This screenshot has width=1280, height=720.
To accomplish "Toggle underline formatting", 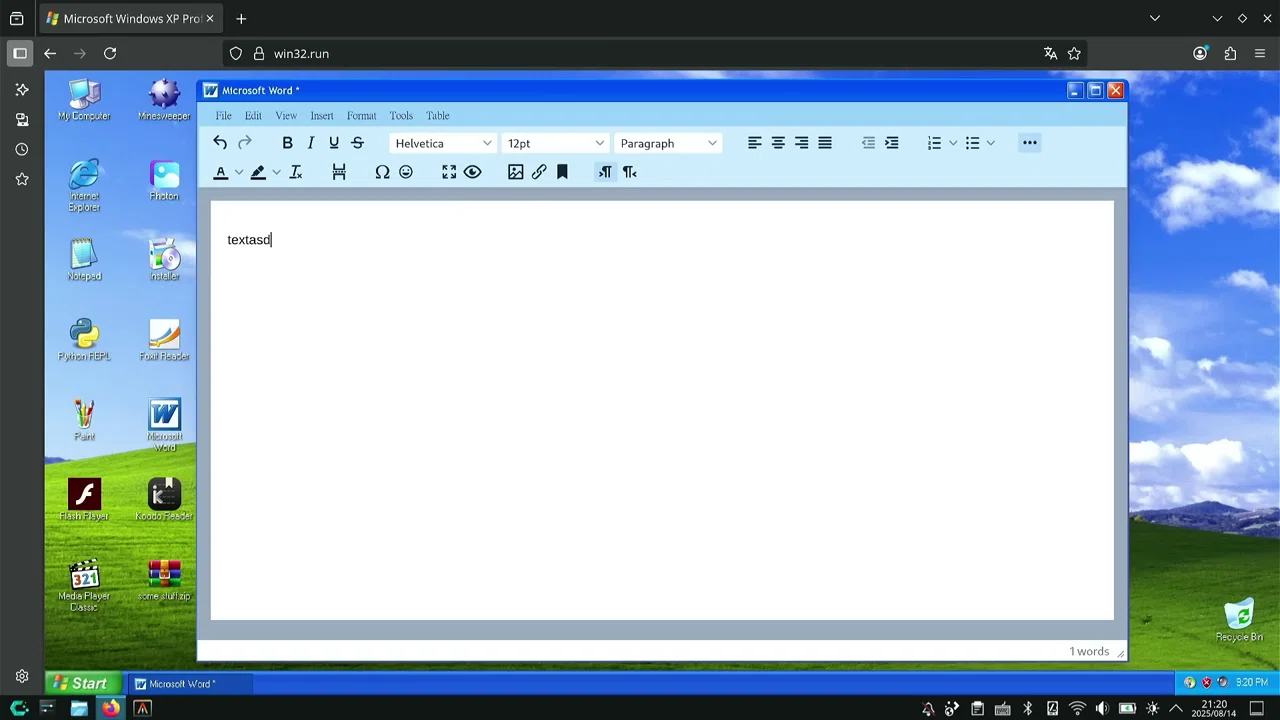I will tap(334, 143).
